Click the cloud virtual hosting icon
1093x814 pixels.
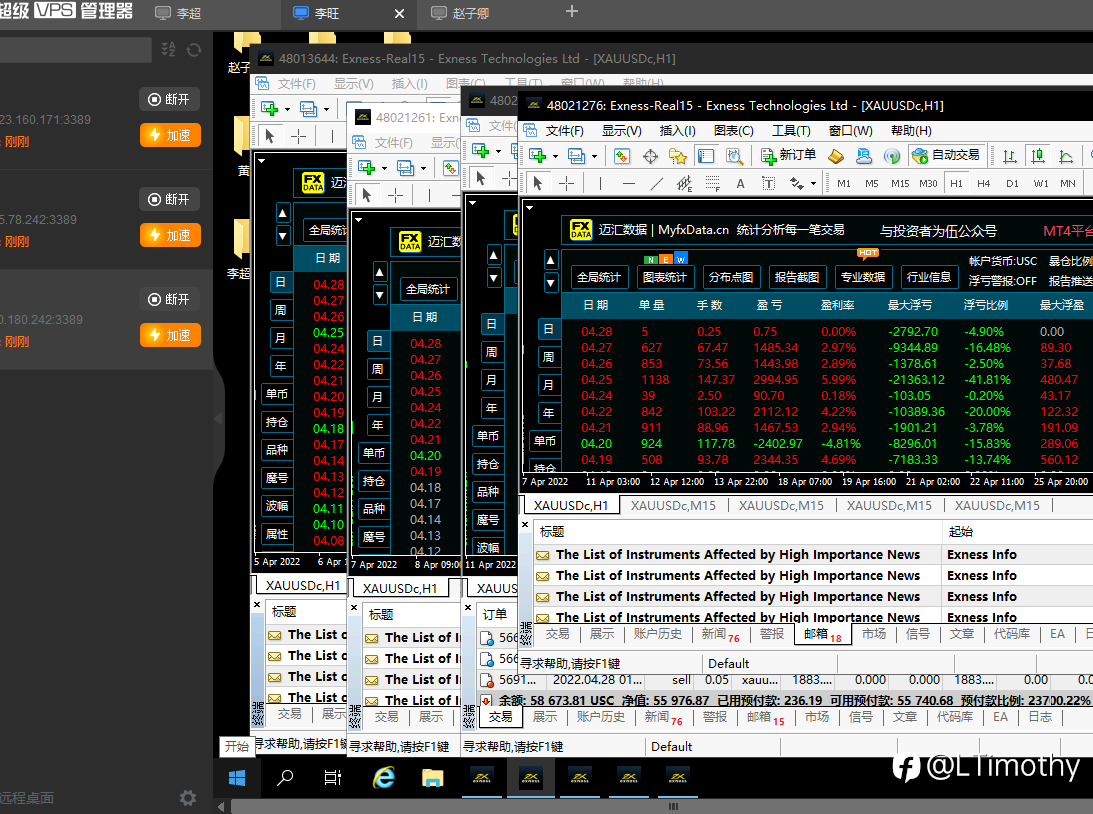tap(864, 156)
